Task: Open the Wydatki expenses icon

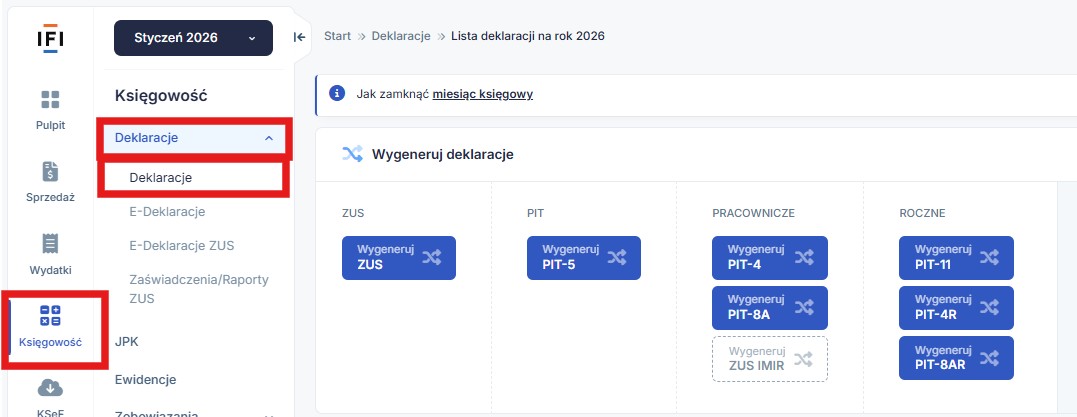Action: [50, 244]
